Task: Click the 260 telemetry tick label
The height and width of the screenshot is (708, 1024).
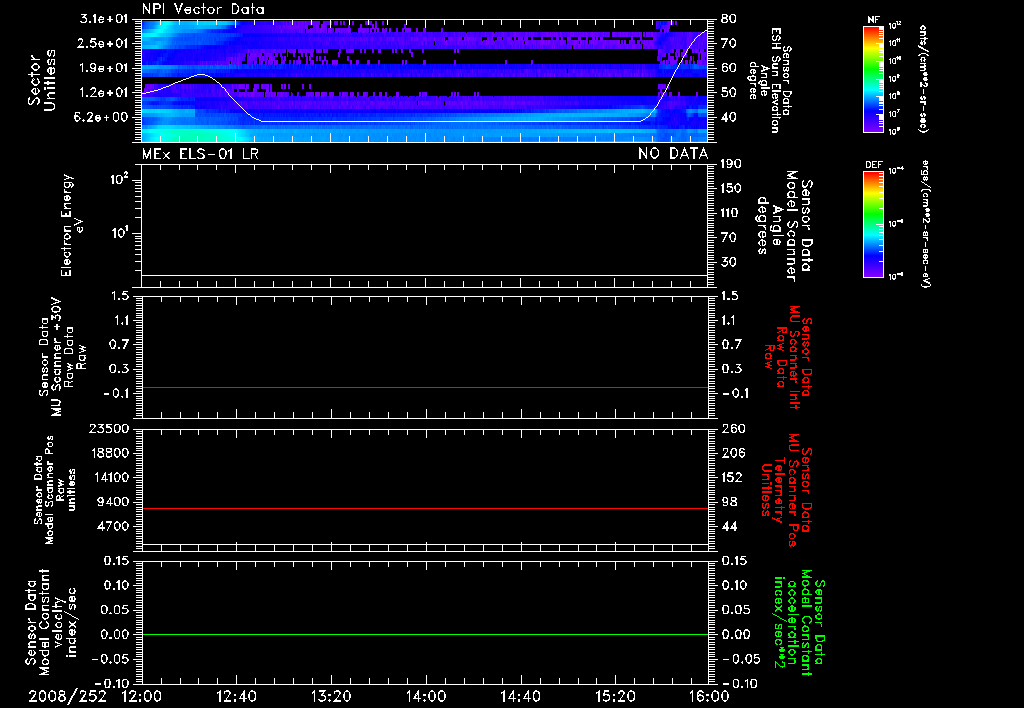Action: (x=733, y=429)
